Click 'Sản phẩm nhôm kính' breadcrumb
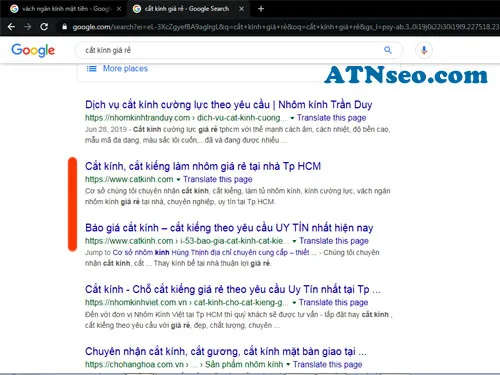This screenshot has width=500, height=375. [x=244, y=364]
